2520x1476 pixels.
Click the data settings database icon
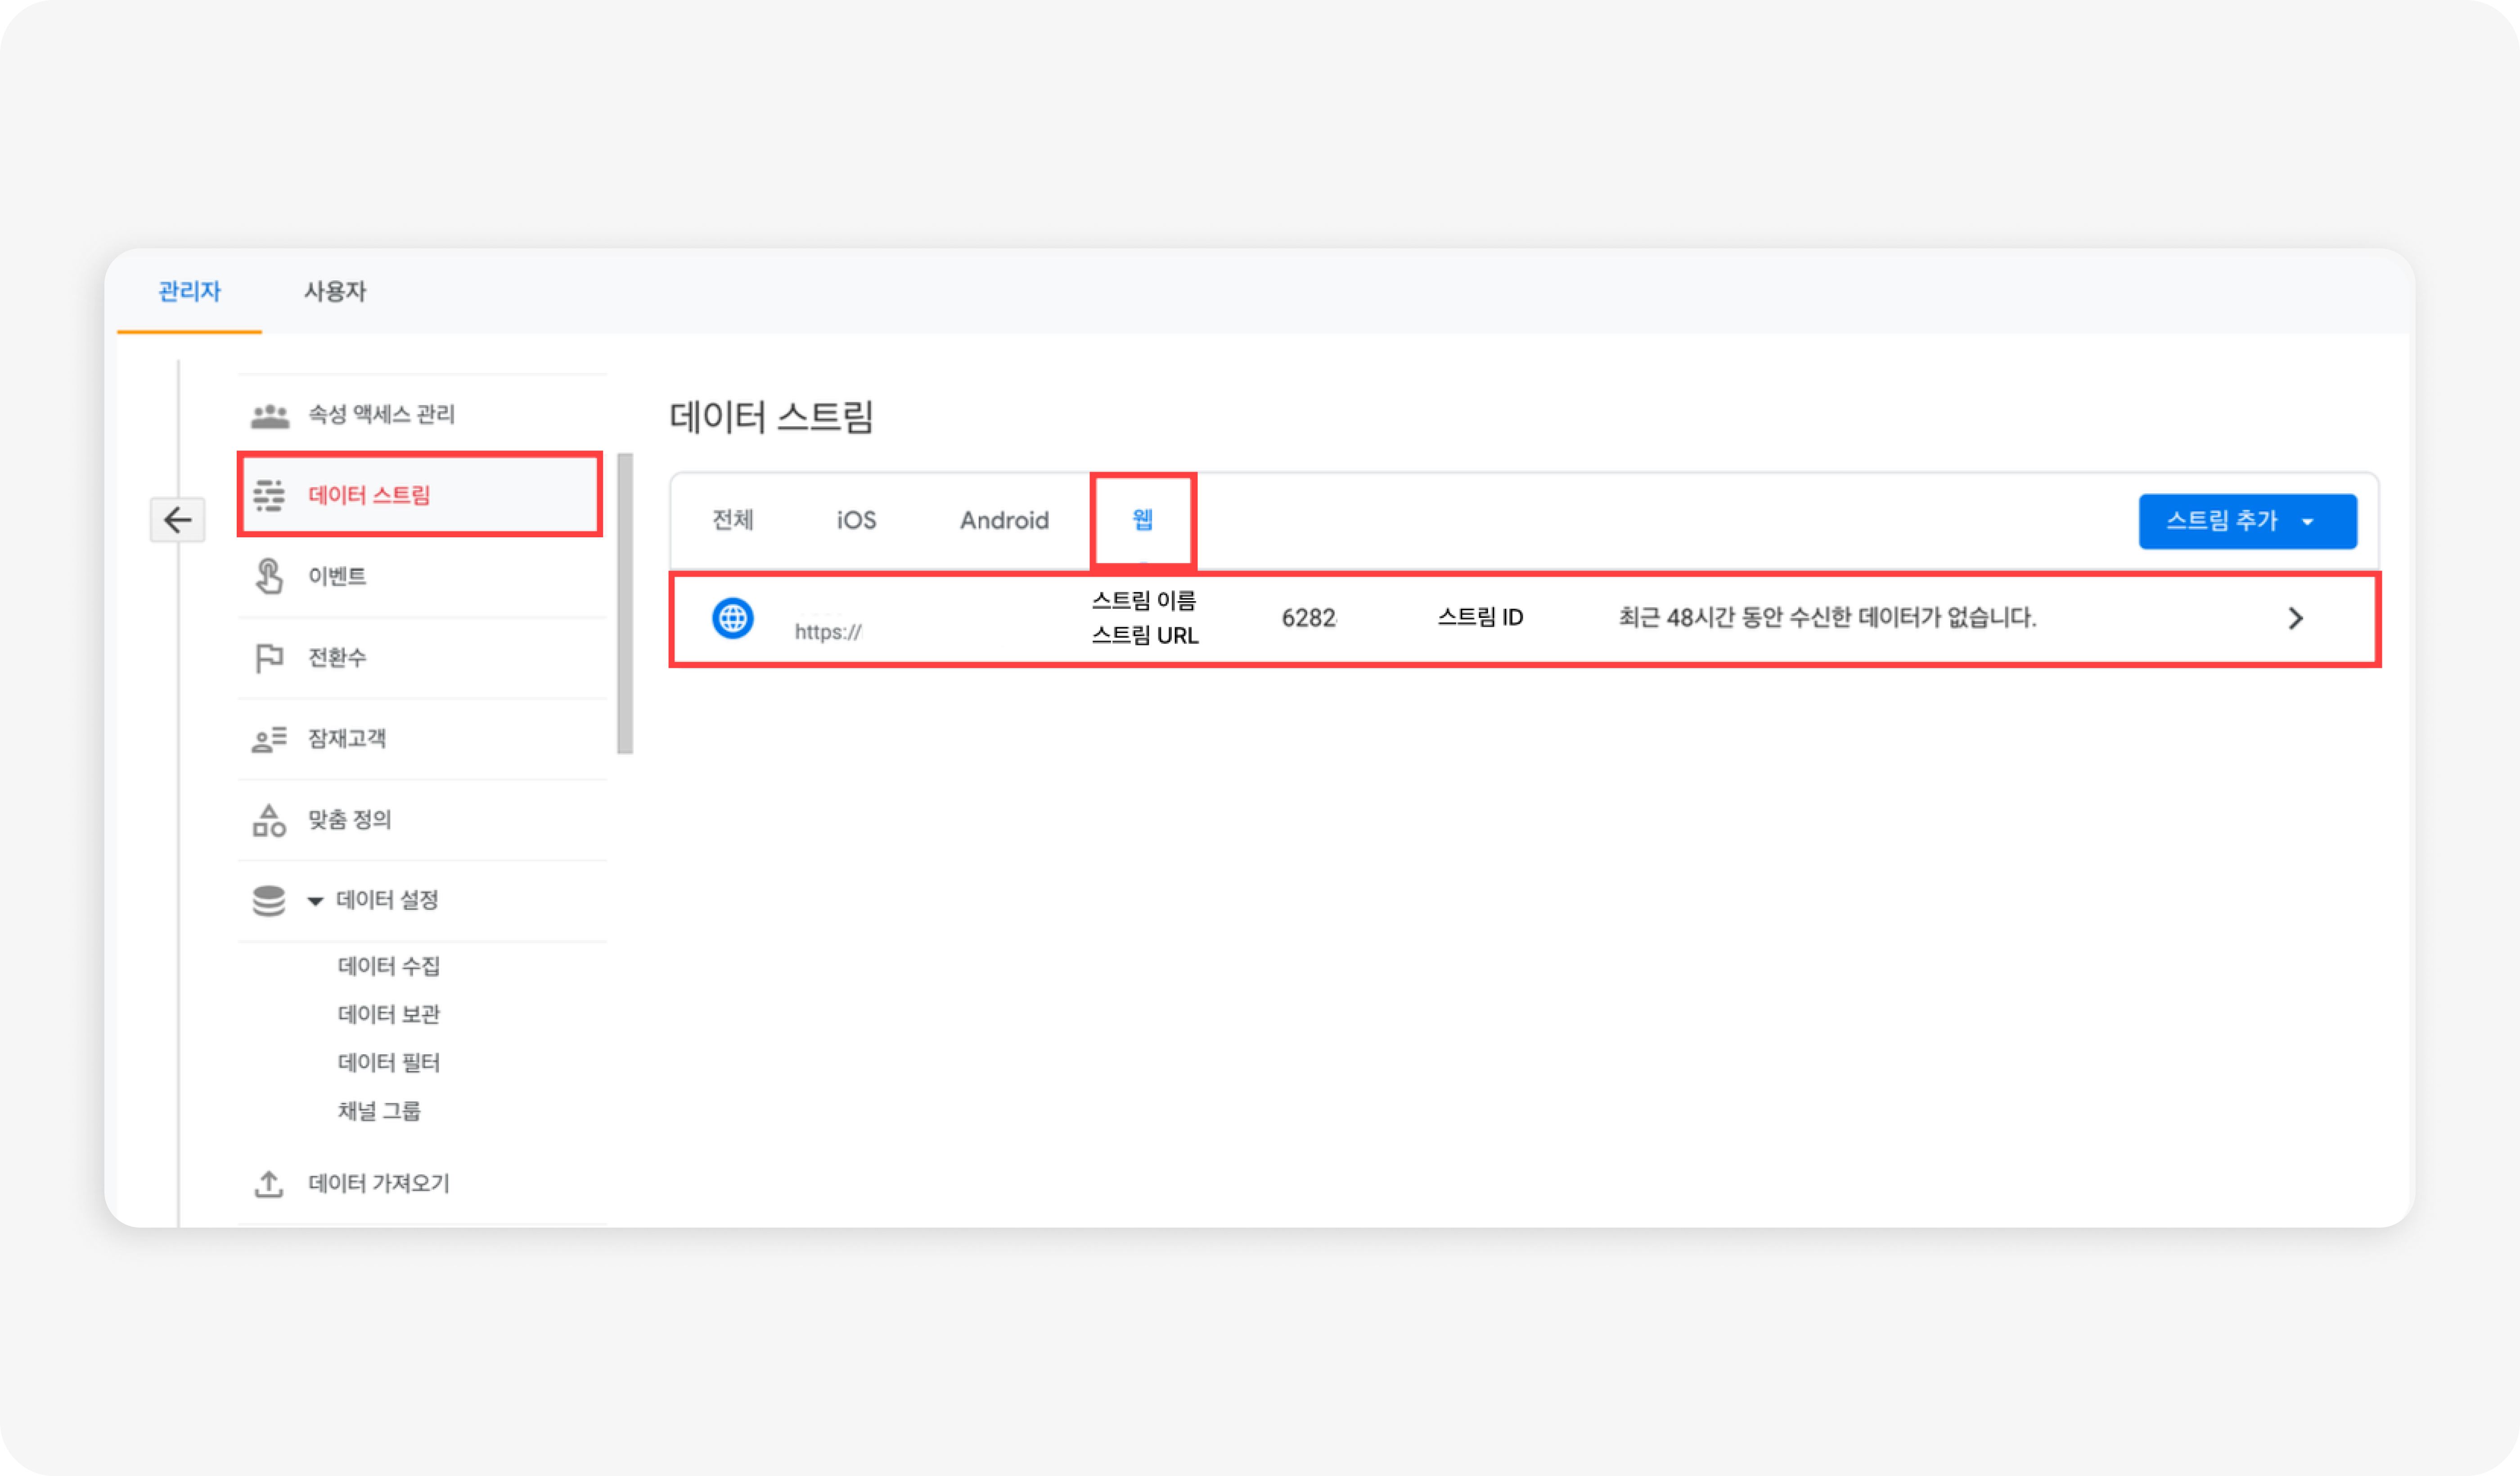(269, 901)
